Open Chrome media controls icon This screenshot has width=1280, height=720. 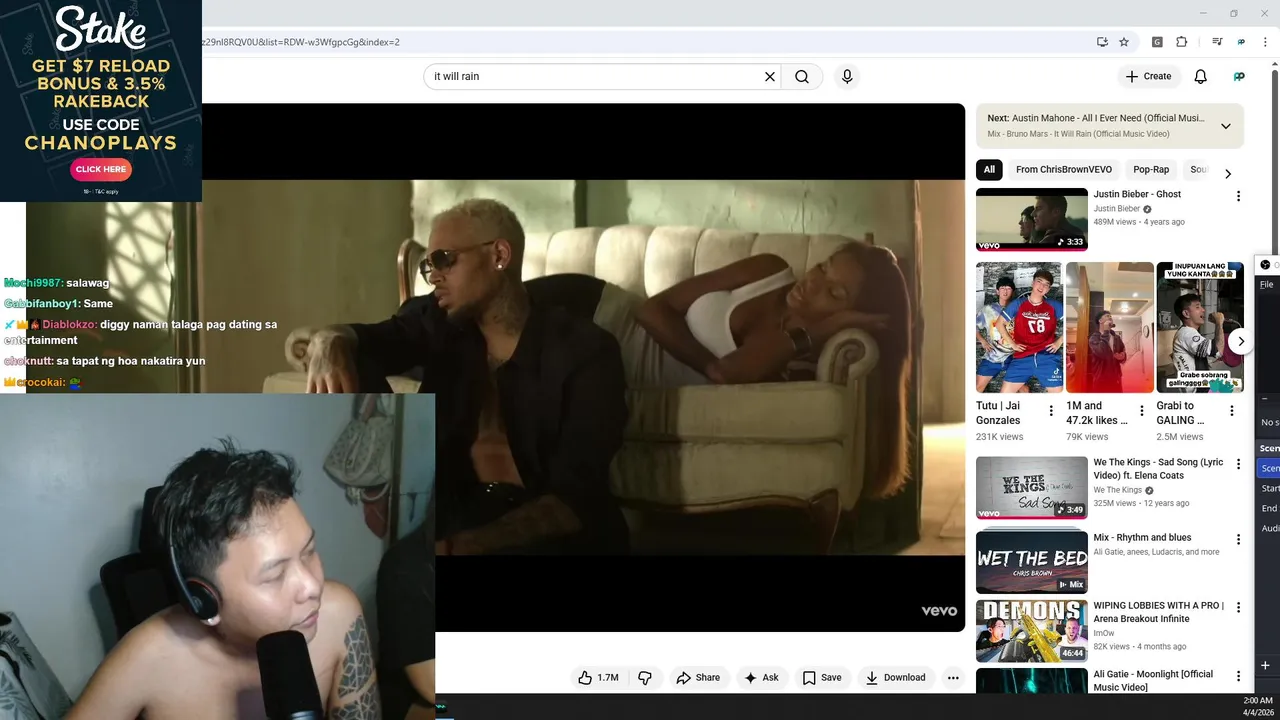pos(1217,42)
